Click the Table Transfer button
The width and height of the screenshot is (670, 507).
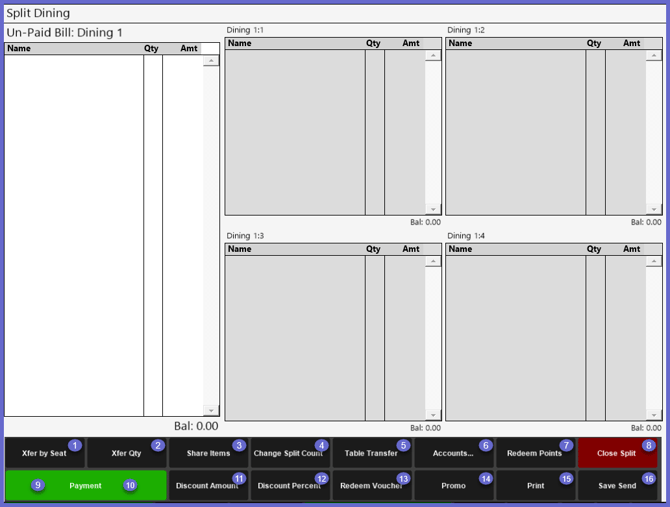[371, 453]
